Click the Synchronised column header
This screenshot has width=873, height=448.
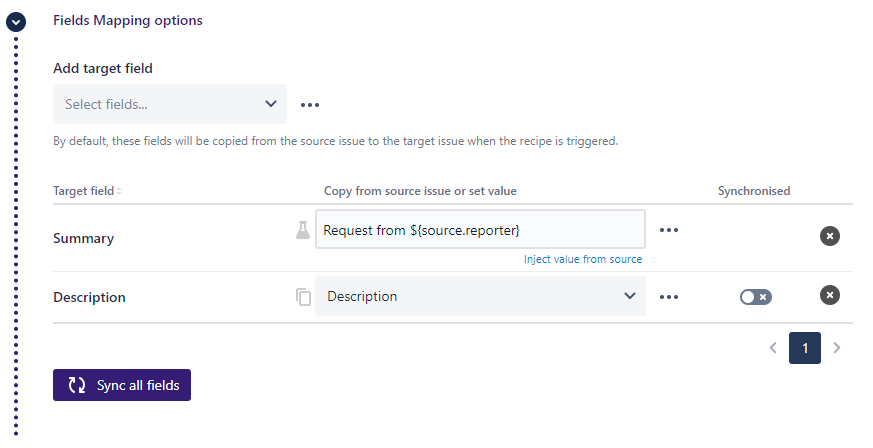pos(754,191)
